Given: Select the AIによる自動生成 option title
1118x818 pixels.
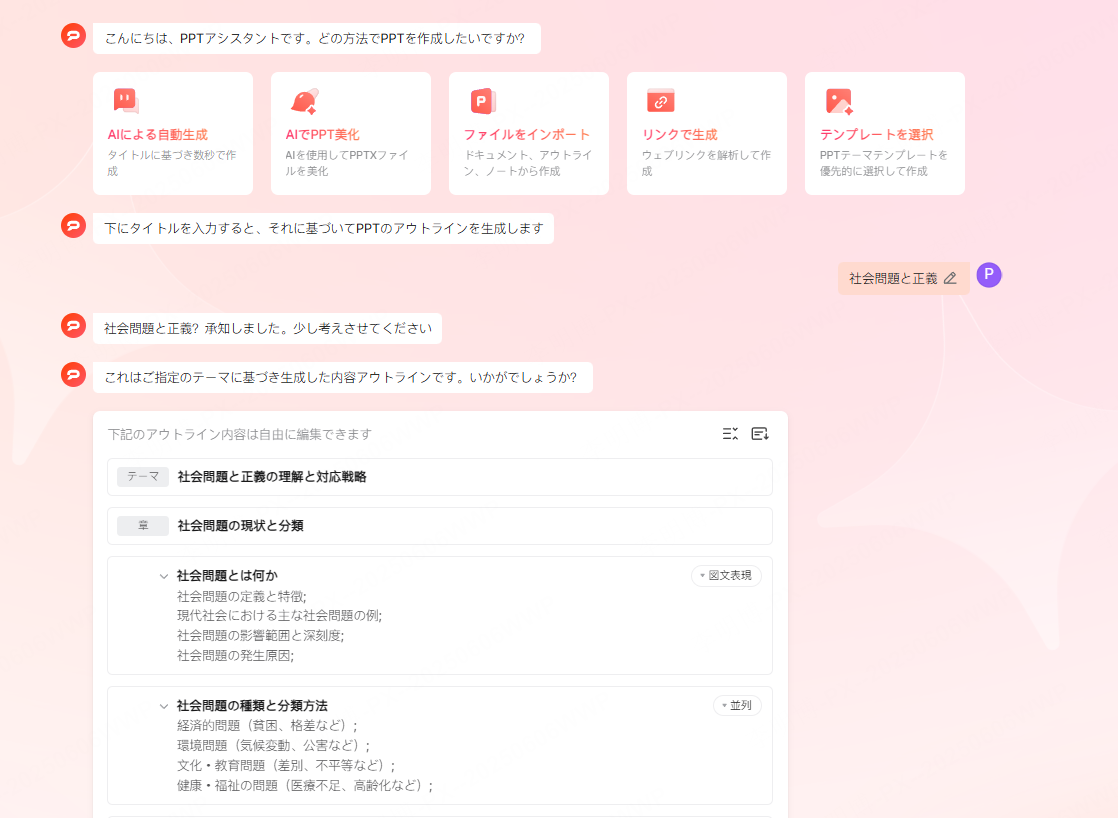Looking at the screenshot, I should [158, 134].
